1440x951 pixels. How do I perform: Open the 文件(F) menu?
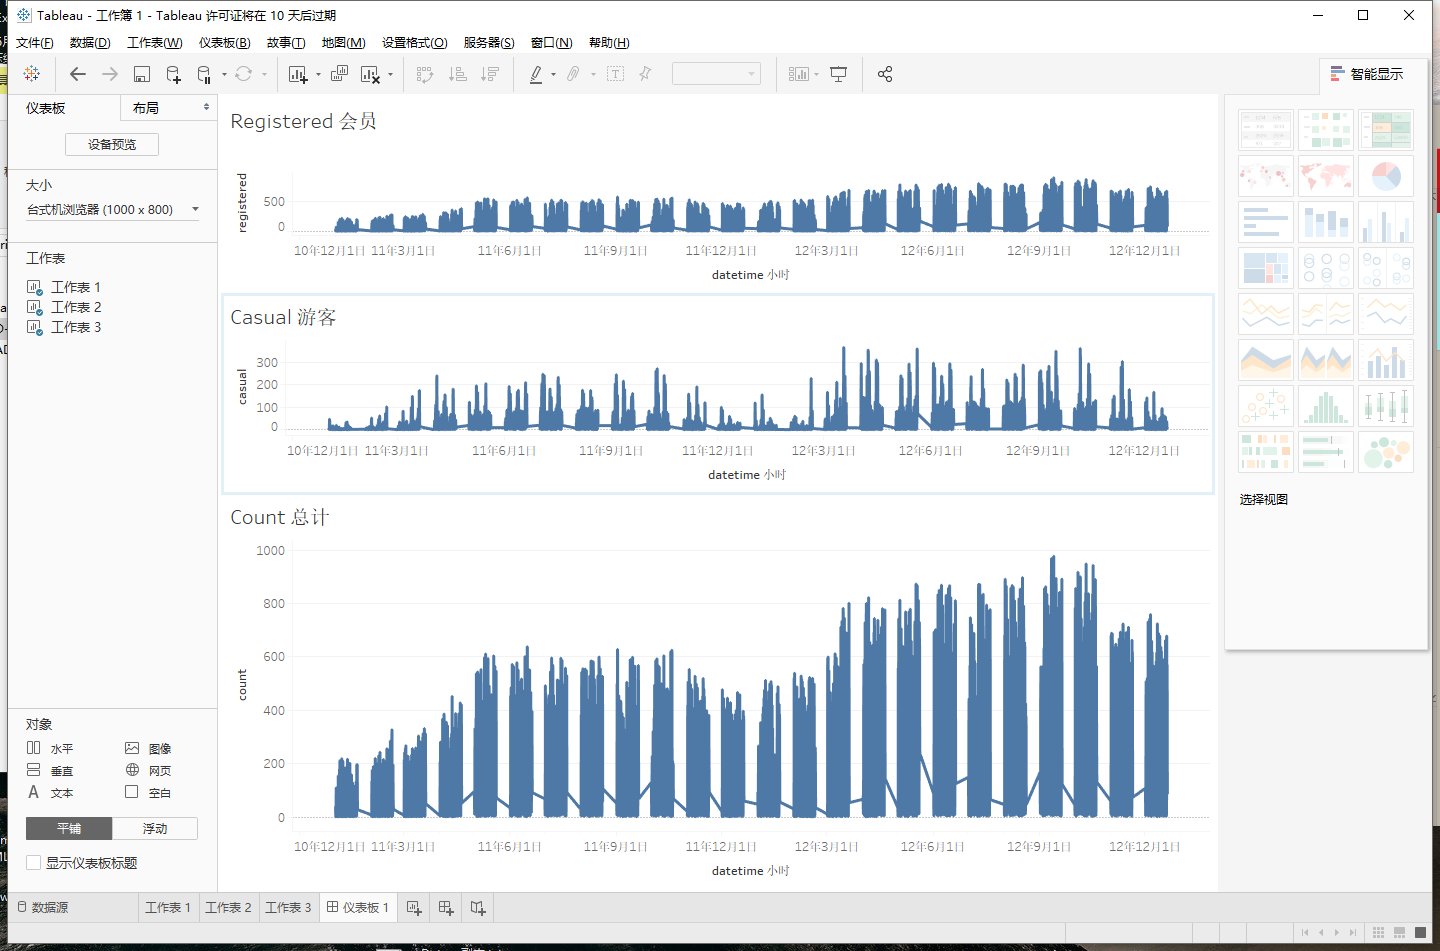(35, 42)
